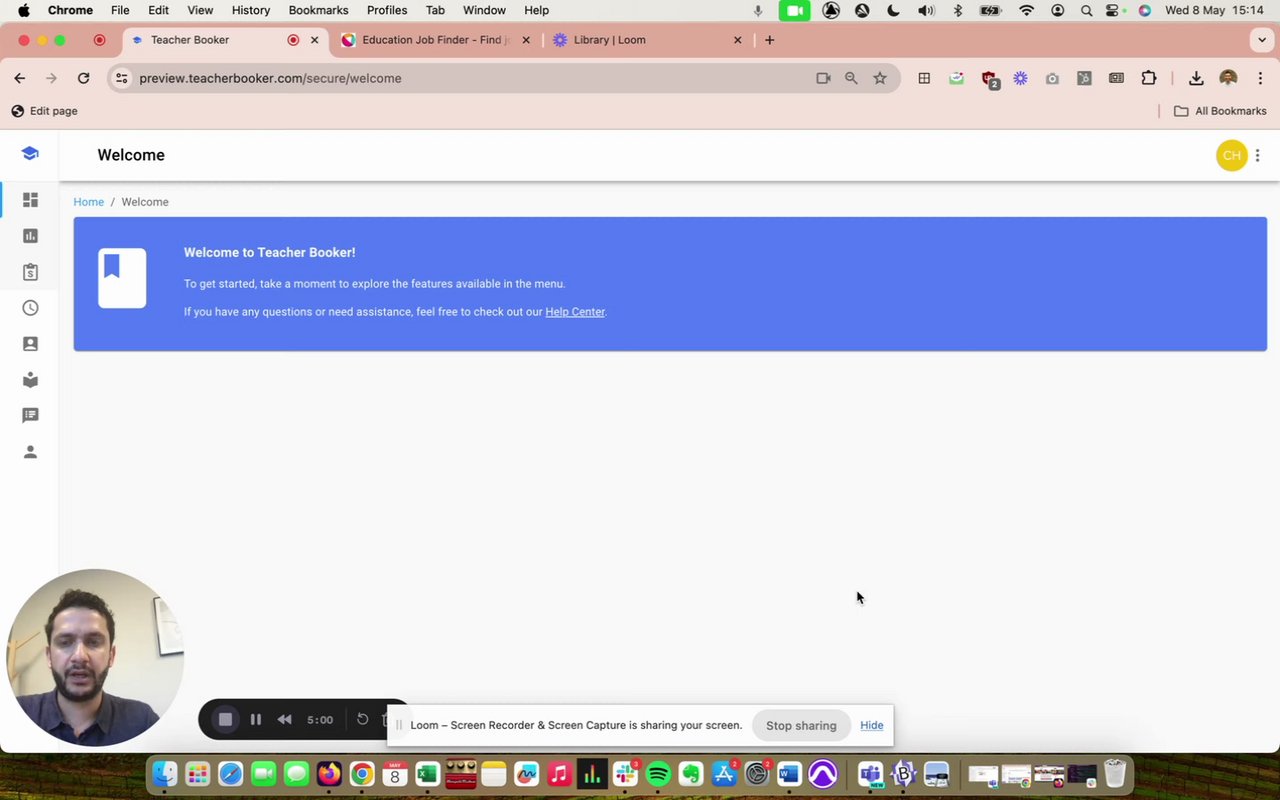Open Microsoft Teams from the Dock

[x=870, y=774]
